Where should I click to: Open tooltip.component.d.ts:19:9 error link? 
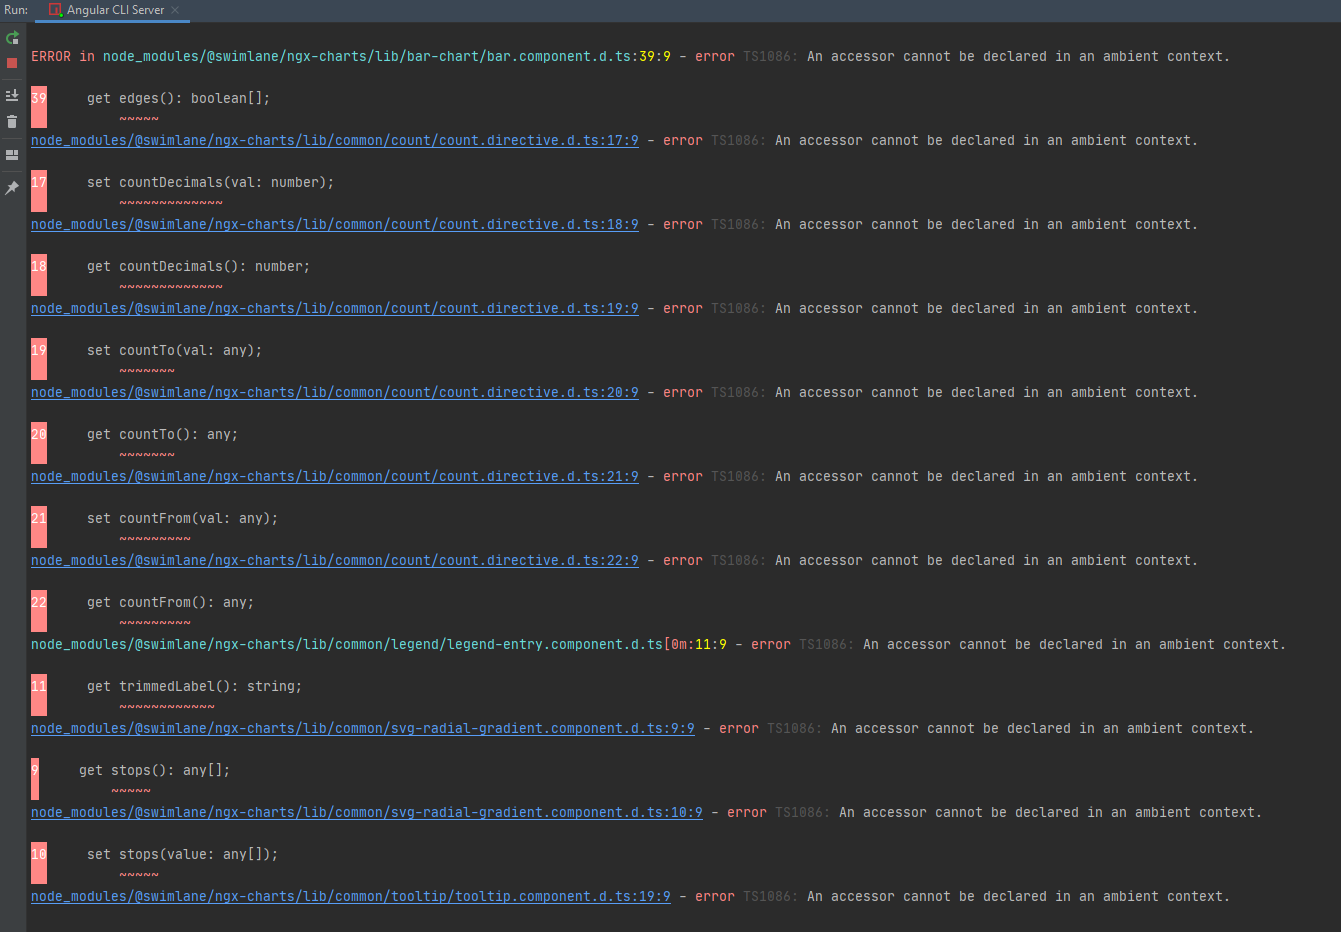350,896
